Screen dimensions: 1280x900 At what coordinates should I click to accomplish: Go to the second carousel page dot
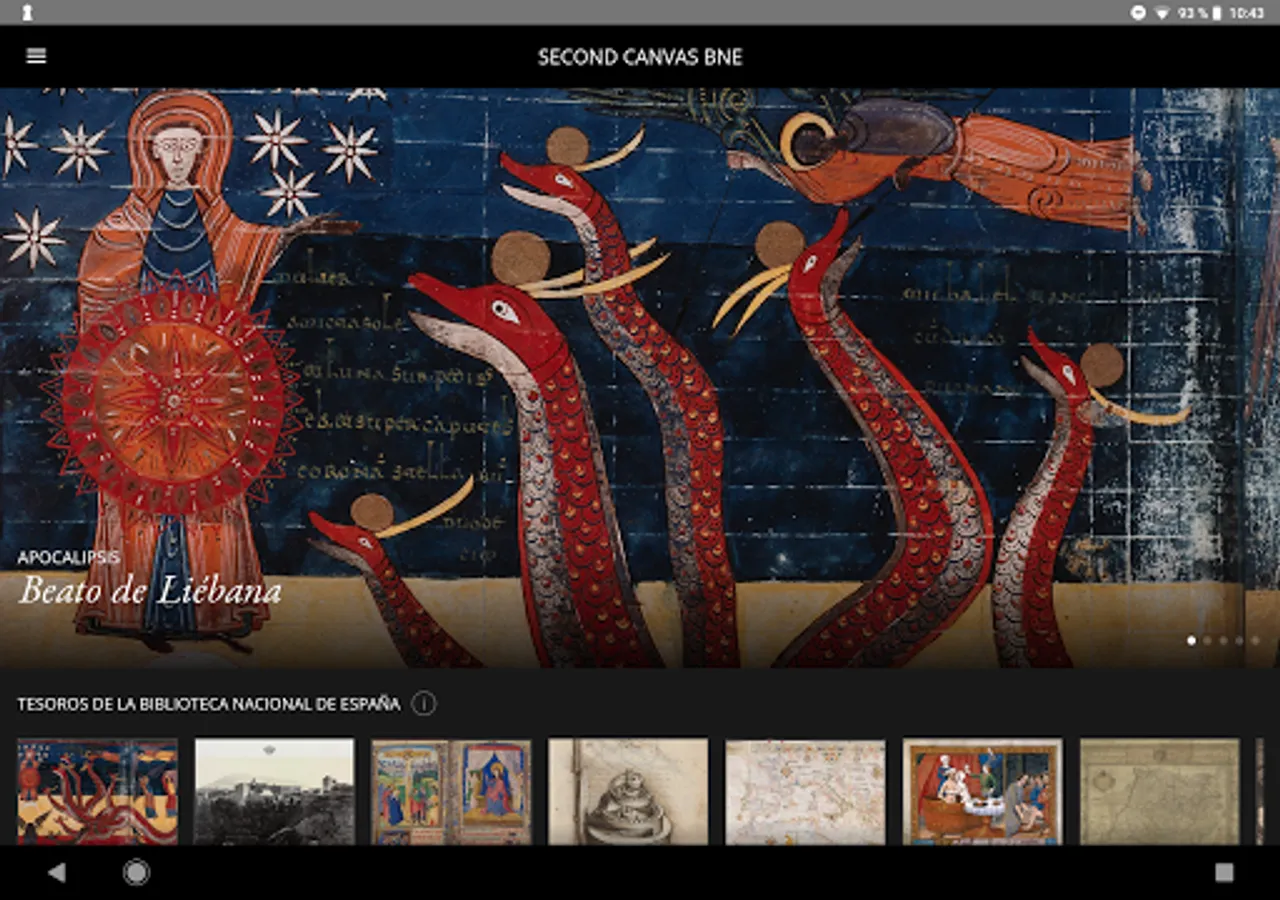click(1207, 640)
